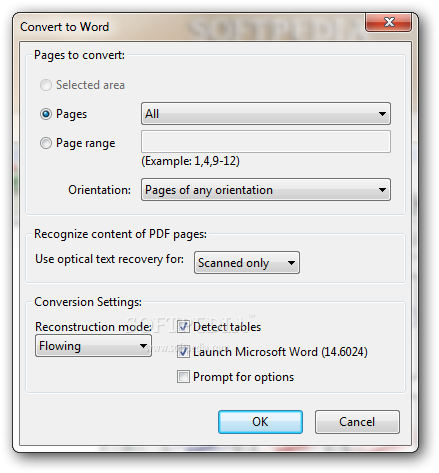Open the Reconstruction mode 'Flowing' dropdown
Screen dimensions: 439x473
[x=93, y=346]
